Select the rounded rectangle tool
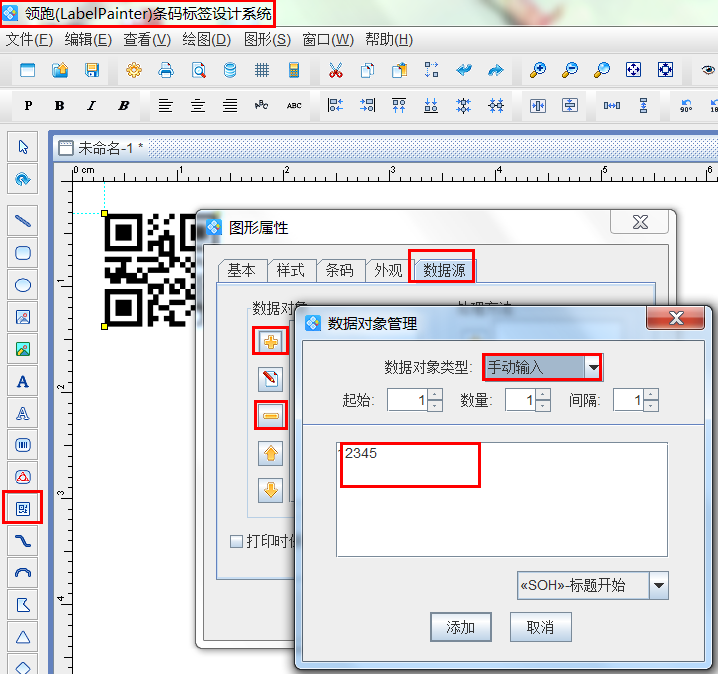 [23, 253]
